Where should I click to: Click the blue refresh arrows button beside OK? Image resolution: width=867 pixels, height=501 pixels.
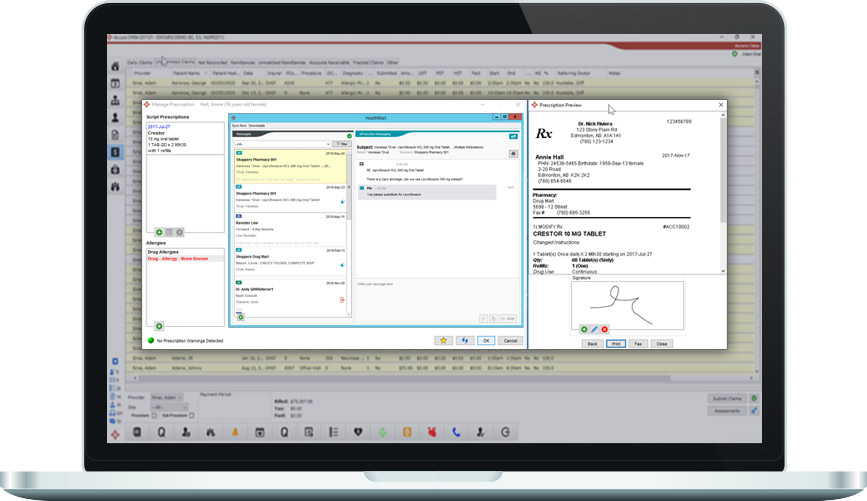pyautogui.click(x=465, y=341)
